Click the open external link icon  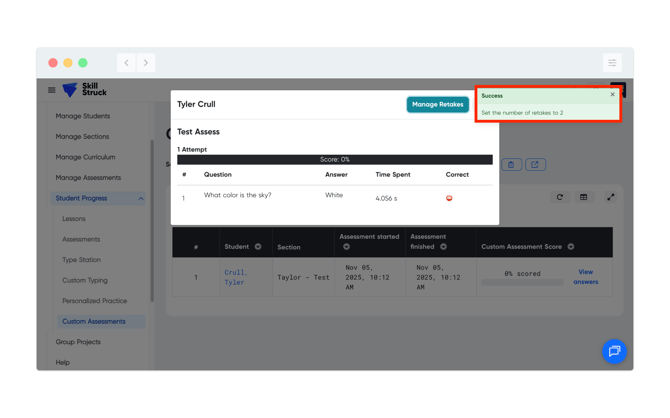[535, 165]
